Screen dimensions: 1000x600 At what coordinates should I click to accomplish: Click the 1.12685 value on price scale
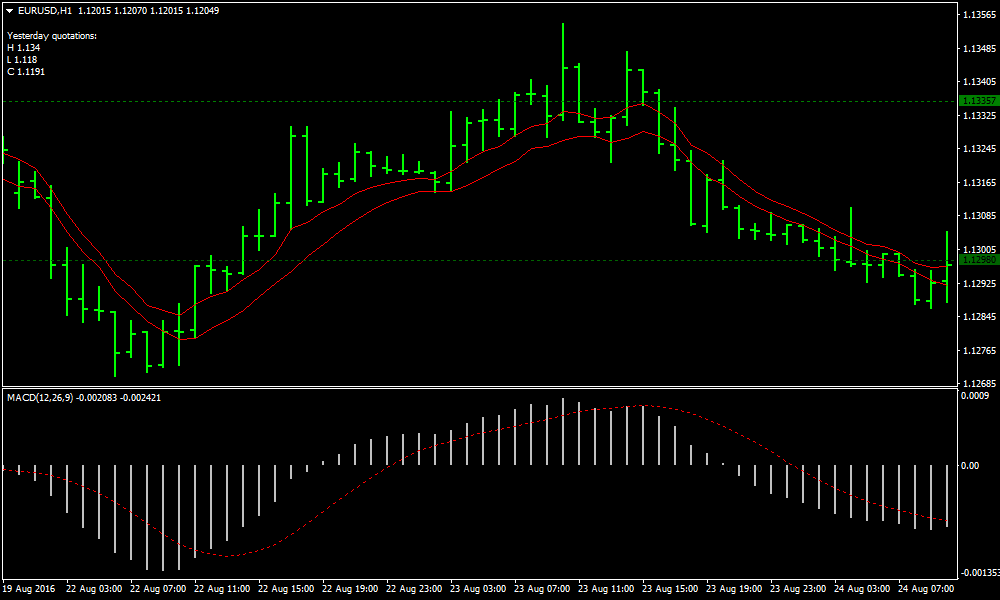coord(978,384)
